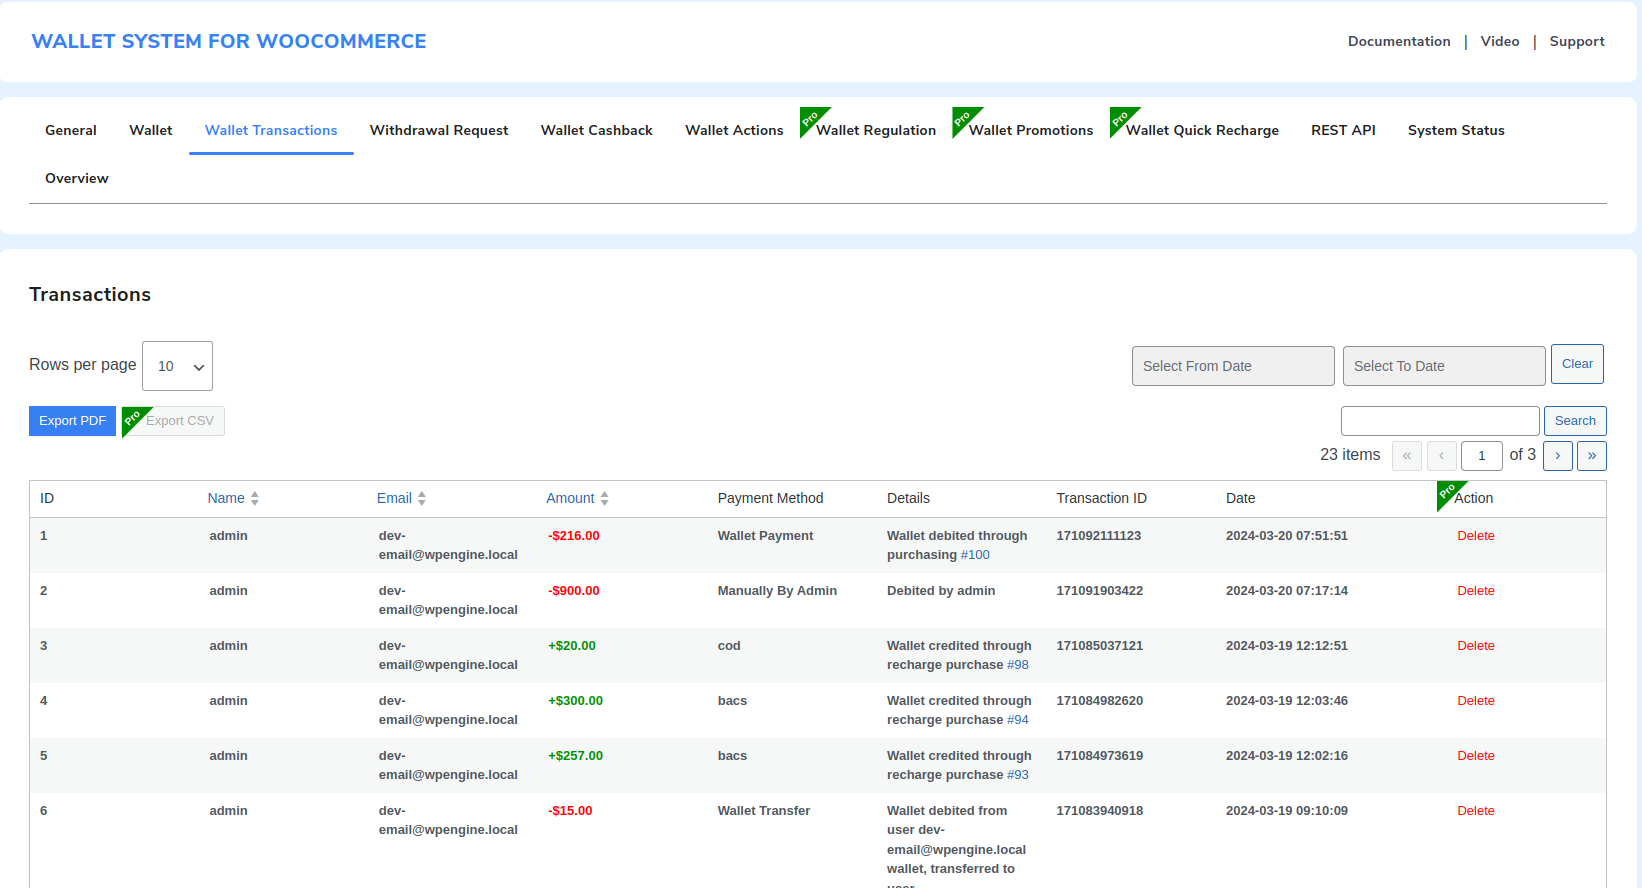This screenshot has height=888, width=1642.
Task: Open the Wallet Actions tab
Action: click(x=734, y=130)
